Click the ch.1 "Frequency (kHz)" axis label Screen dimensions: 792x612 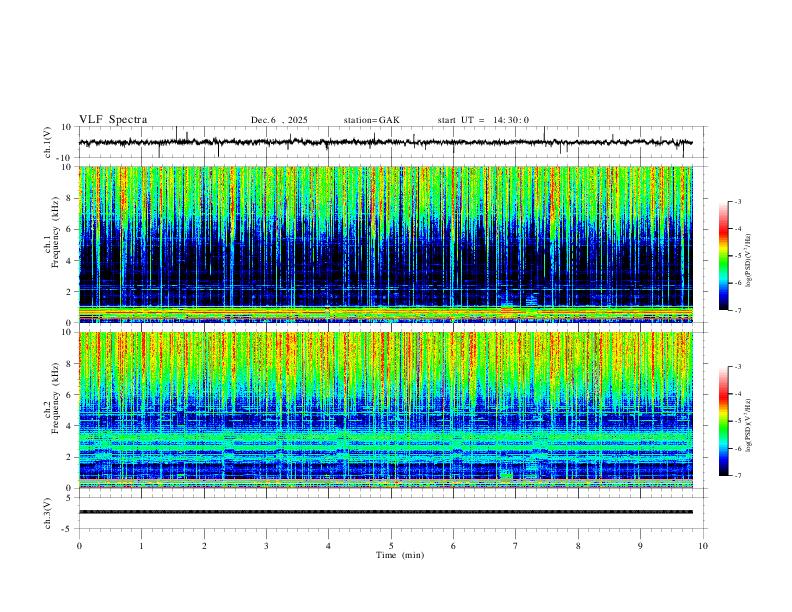[x=56, y=232]
